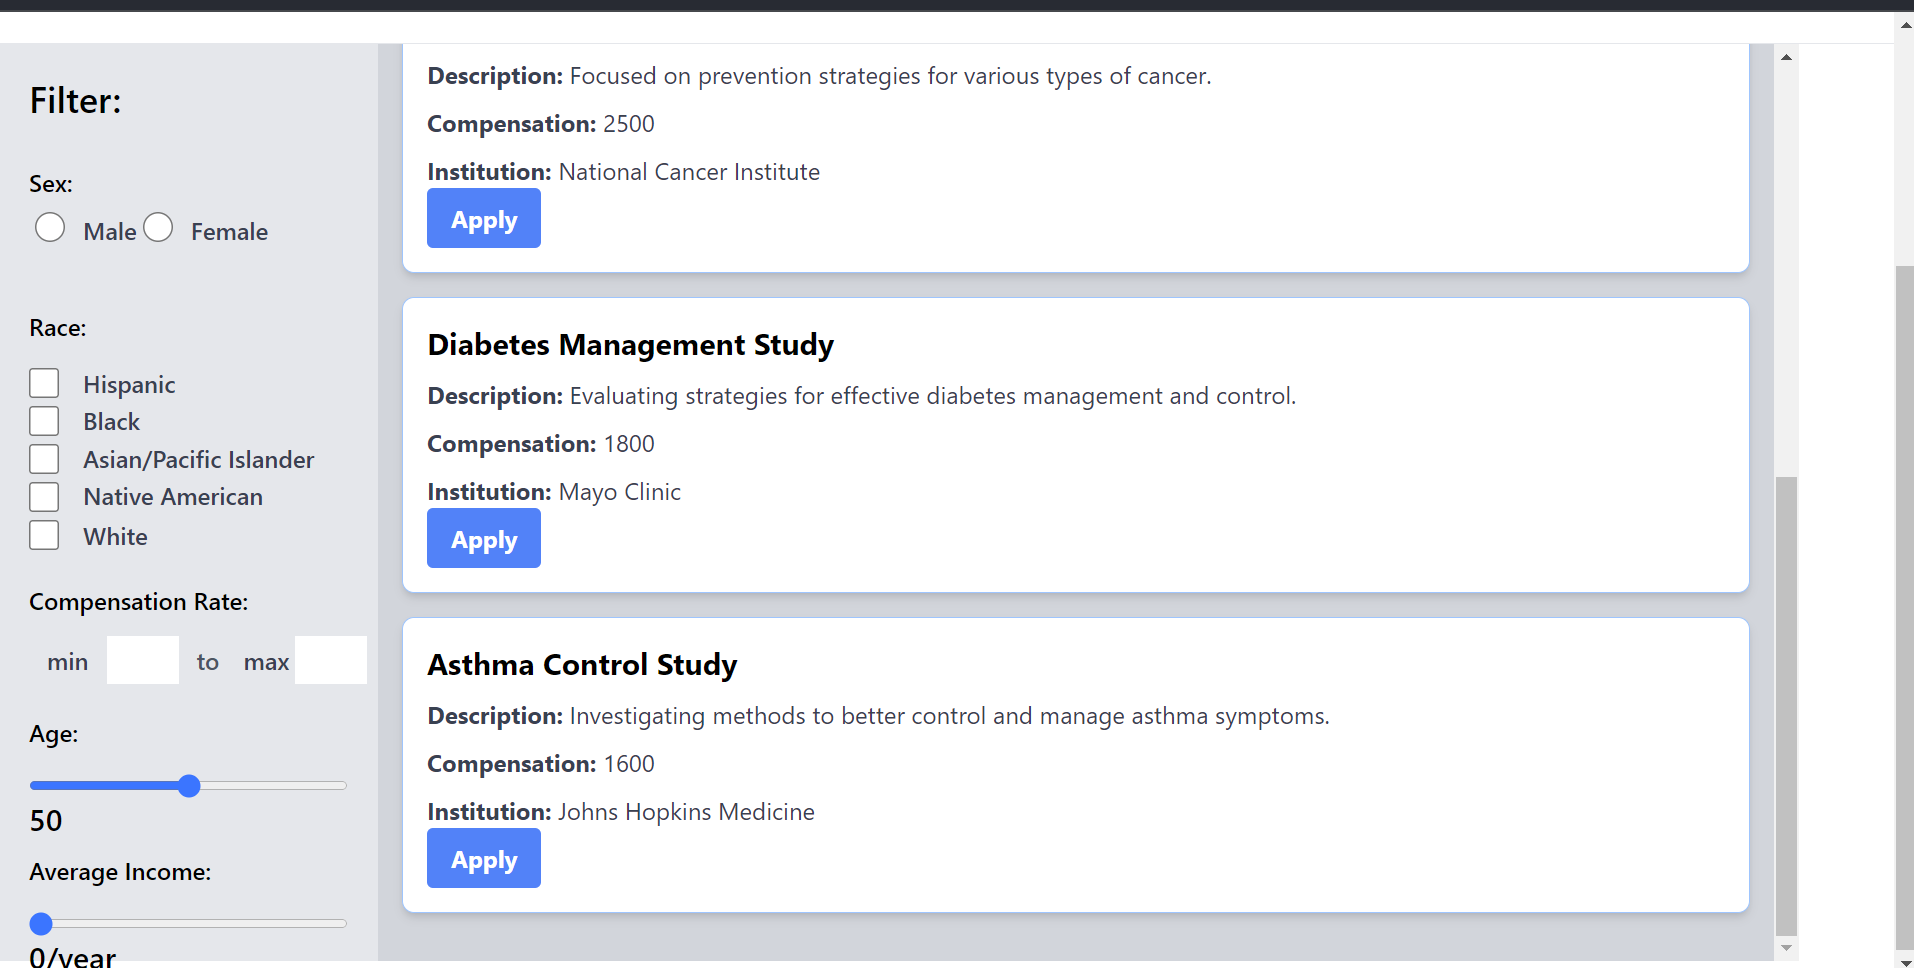Viewport: 1914px width, 968px height.
Task: Apply to the Asthma Control Study
Action: coord(484,859)
